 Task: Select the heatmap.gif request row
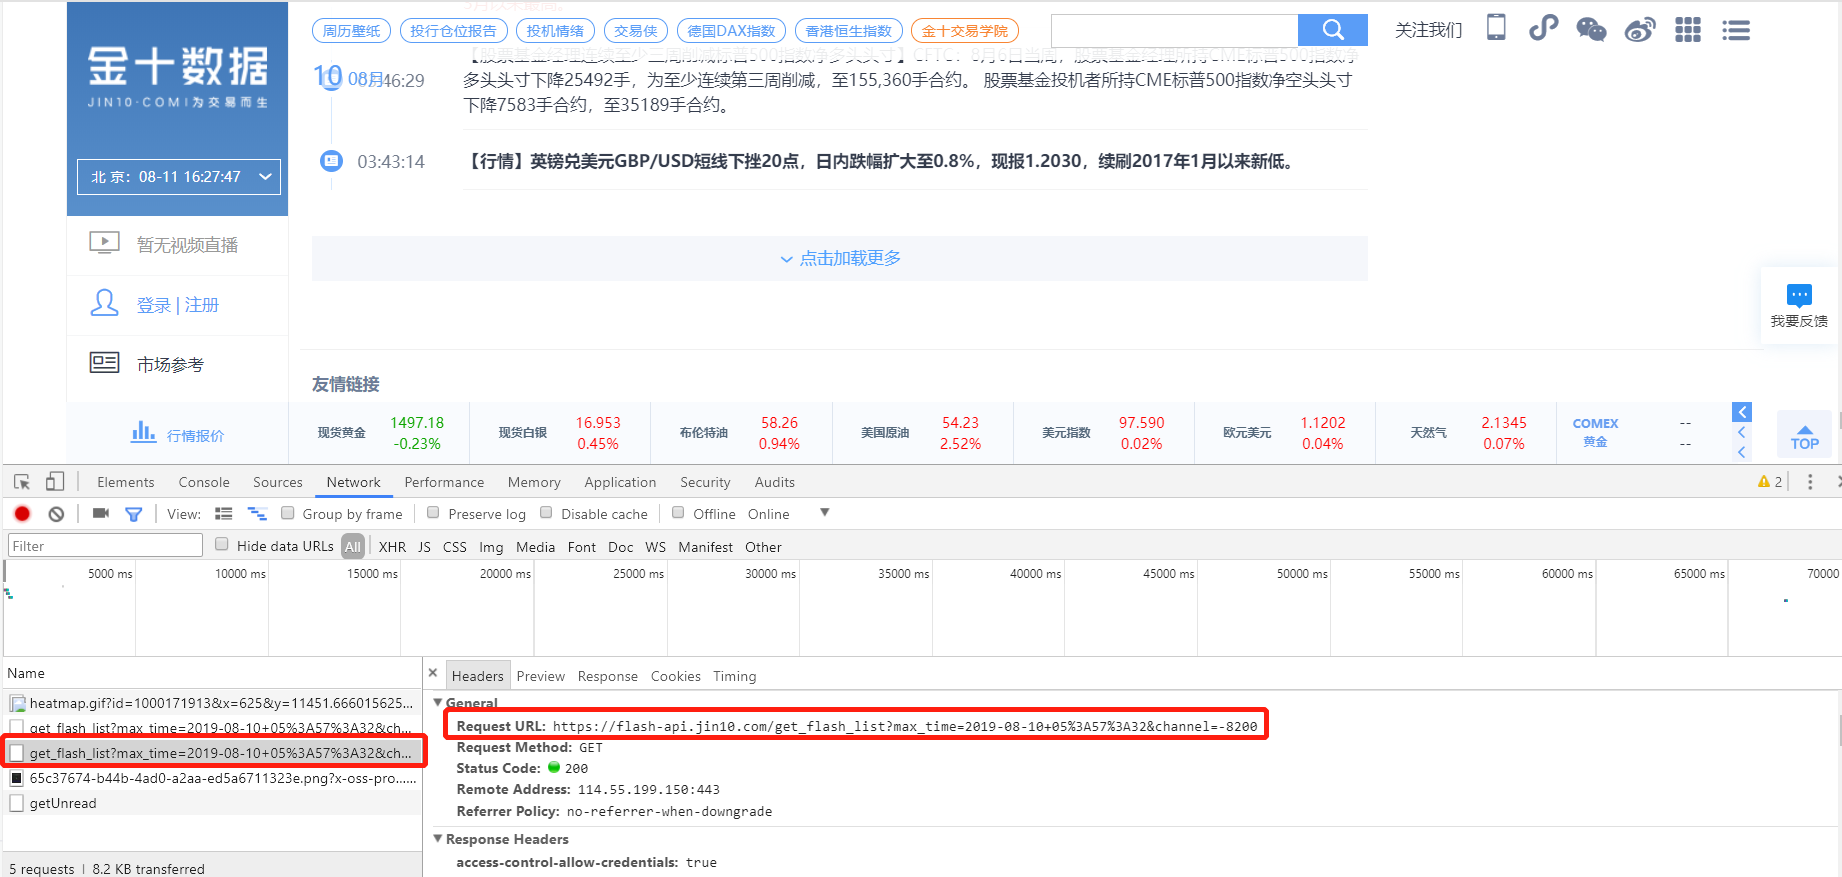pyautogui.click(x=212, y=703)
